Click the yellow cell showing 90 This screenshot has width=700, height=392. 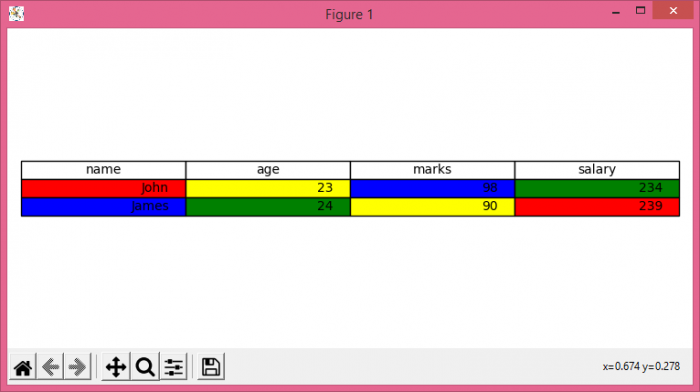tap(433, 207)
